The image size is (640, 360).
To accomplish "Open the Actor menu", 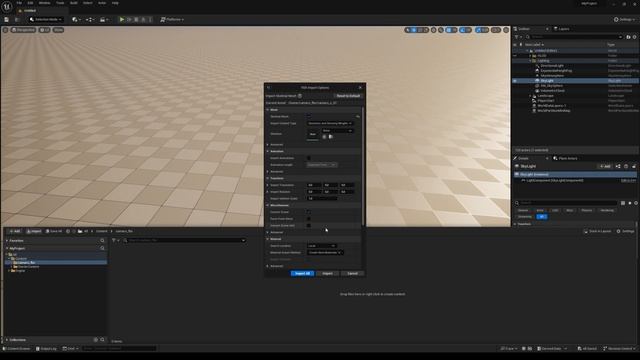I will [102, 3].
